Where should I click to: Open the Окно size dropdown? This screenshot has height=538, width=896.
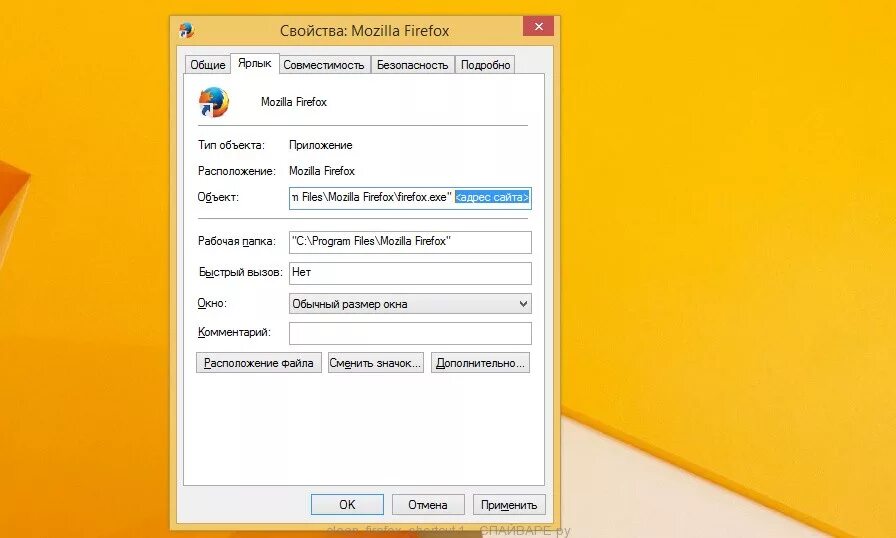(x=410, y=304)
